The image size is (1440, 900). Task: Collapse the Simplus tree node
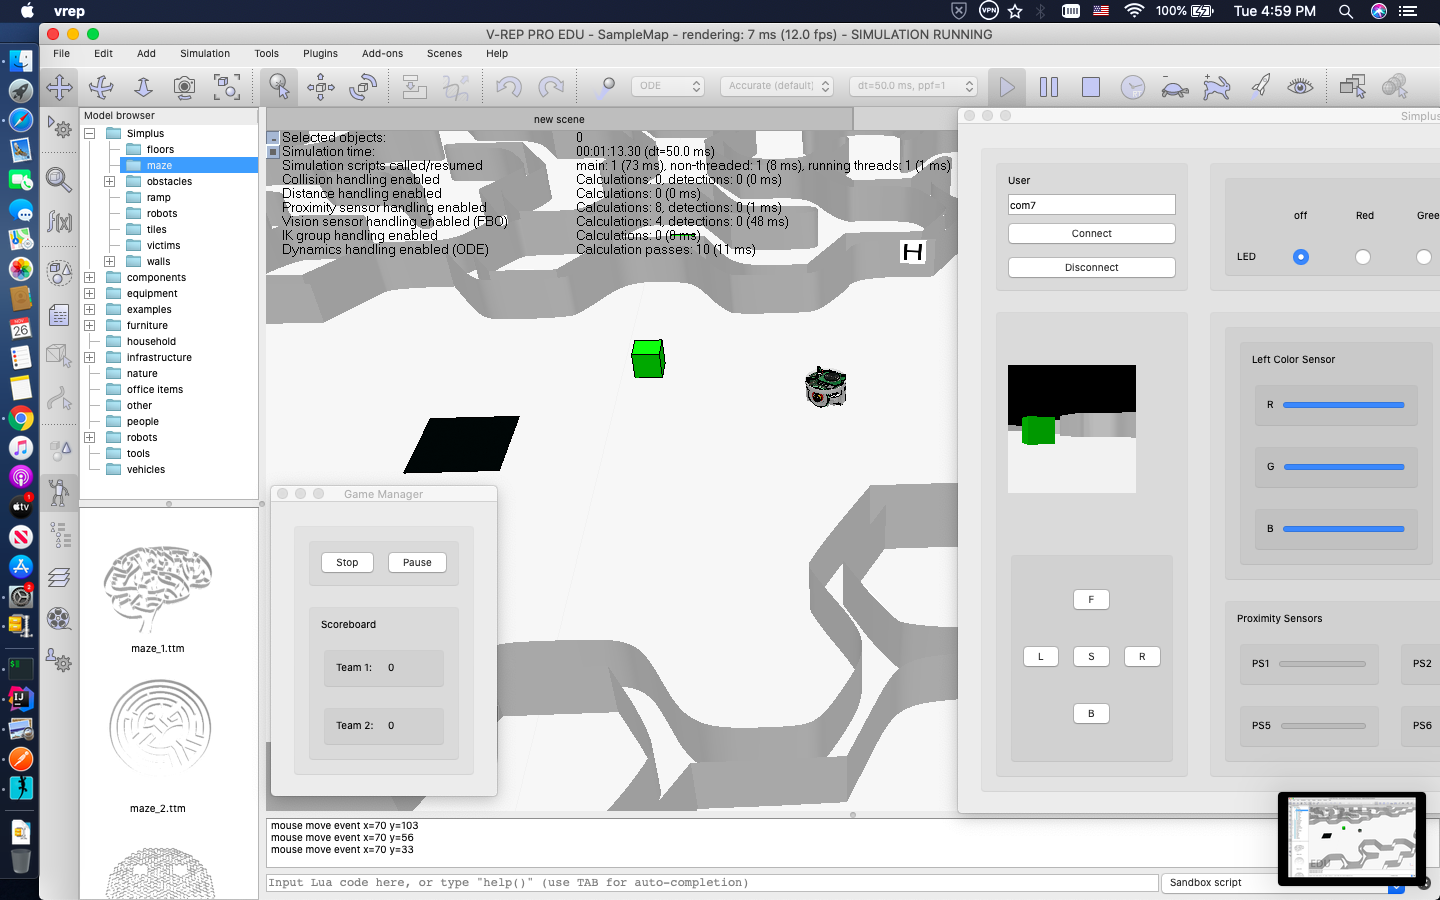(89, 133)
